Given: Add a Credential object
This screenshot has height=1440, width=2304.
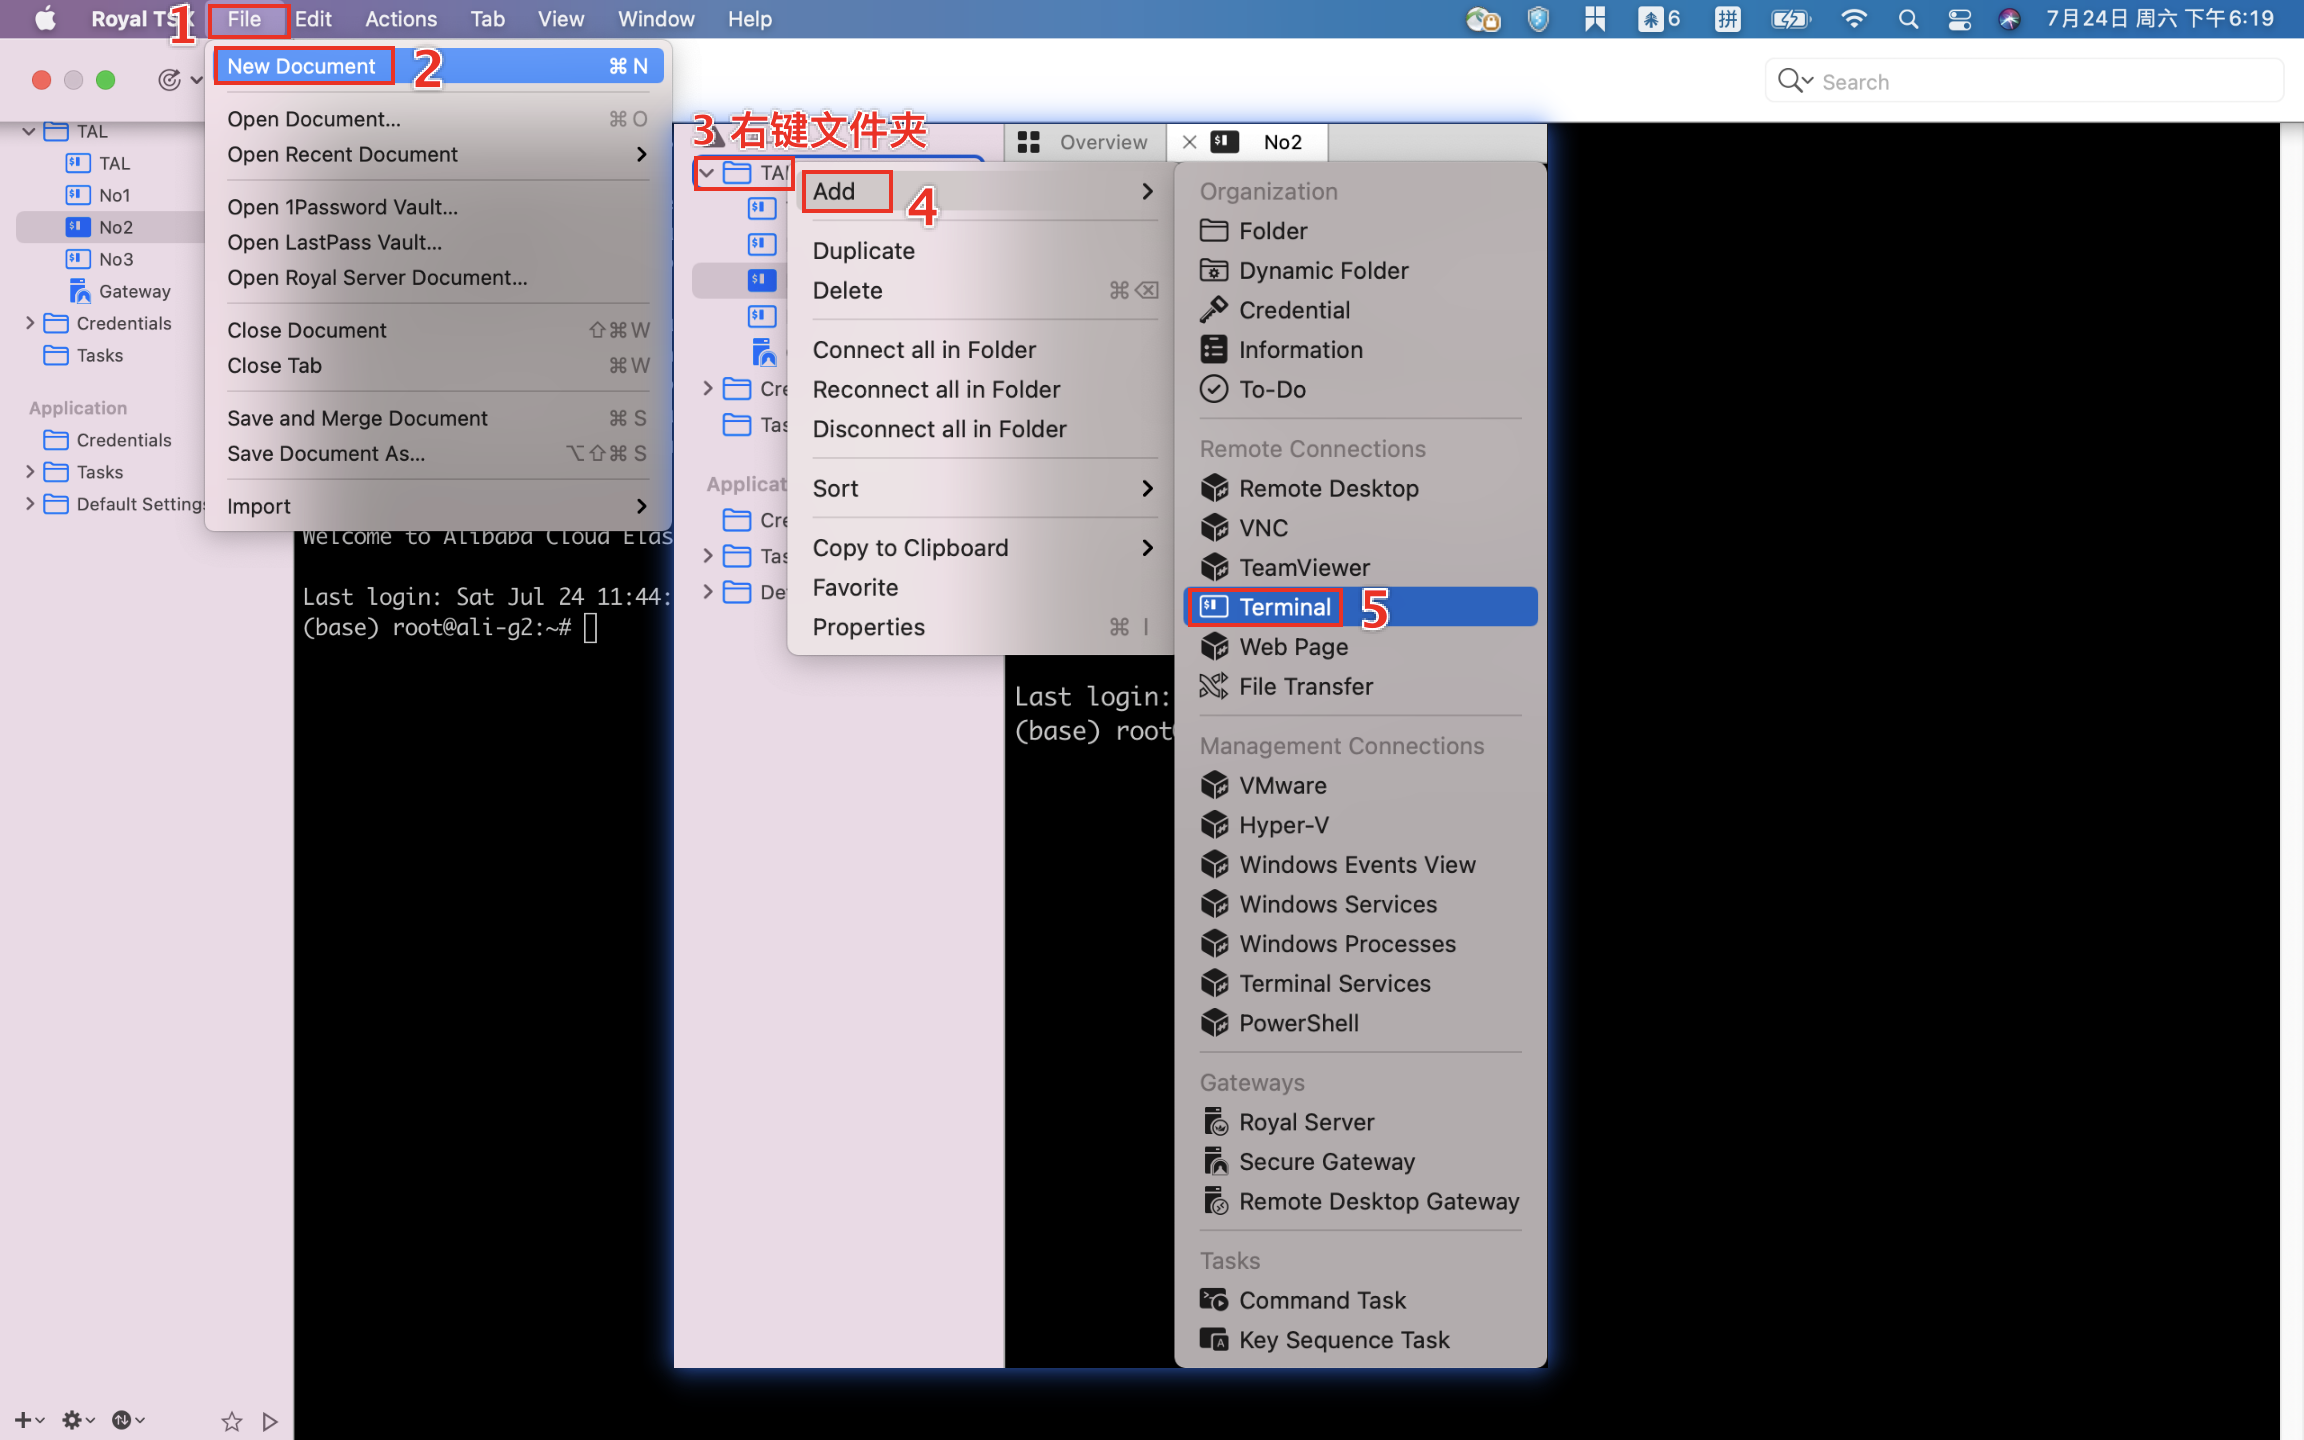Looking at the screenshot, I should (1360, 310).
